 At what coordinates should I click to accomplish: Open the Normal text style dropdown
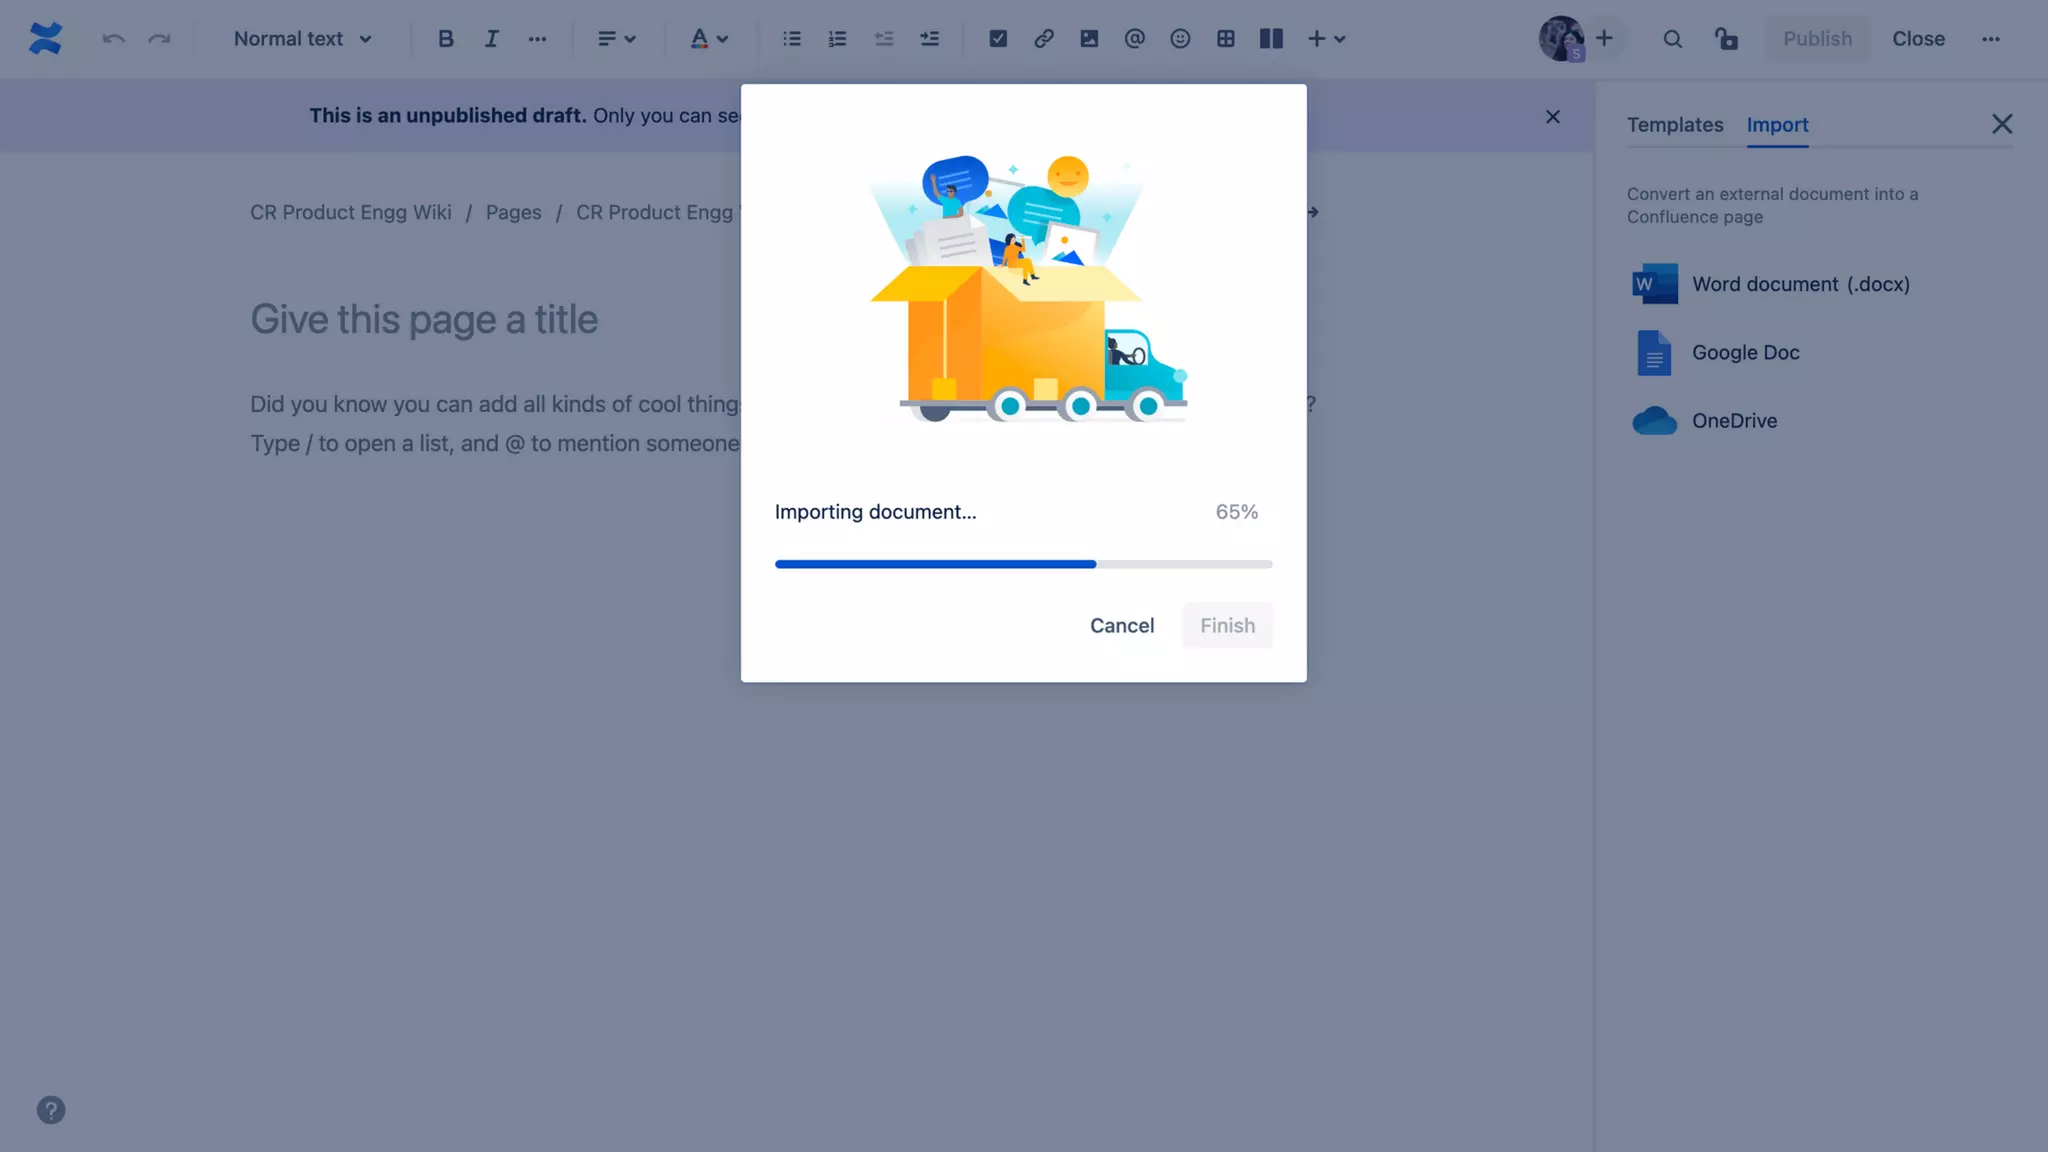click(x=302, y=39)
